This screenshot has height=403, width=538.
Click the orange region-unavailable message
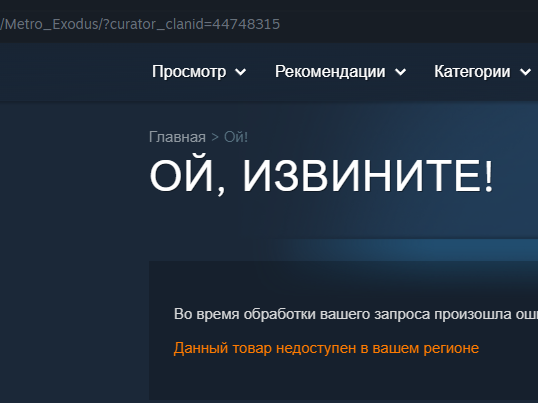(x=326, y=348)
